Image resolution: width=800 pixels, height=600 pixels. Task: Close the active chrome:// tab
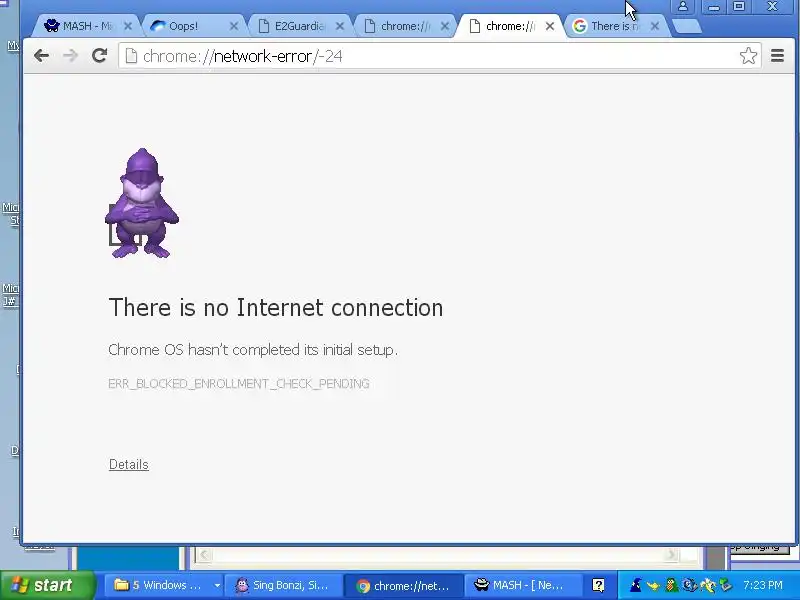[x=549, y=26]
